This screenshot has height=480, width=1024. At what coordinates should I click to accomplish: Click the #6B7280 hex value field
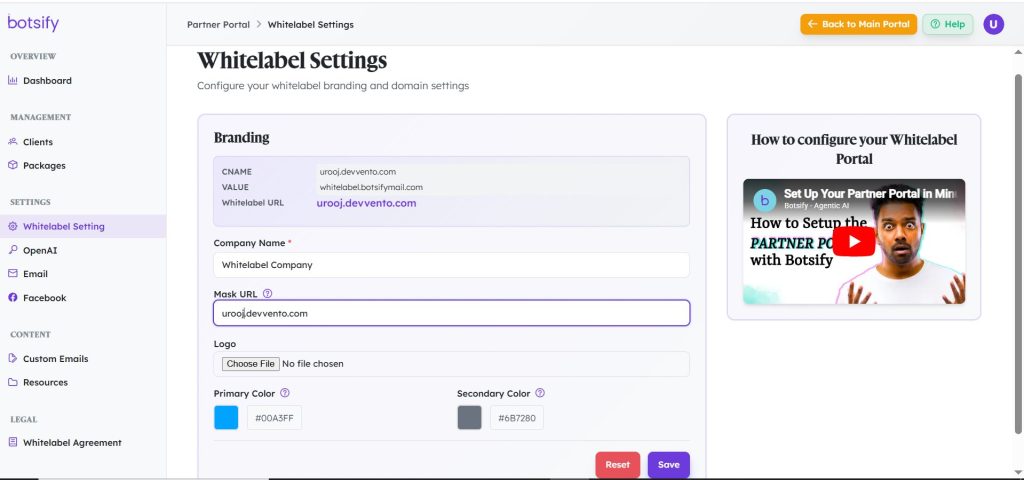click(517, 417)
